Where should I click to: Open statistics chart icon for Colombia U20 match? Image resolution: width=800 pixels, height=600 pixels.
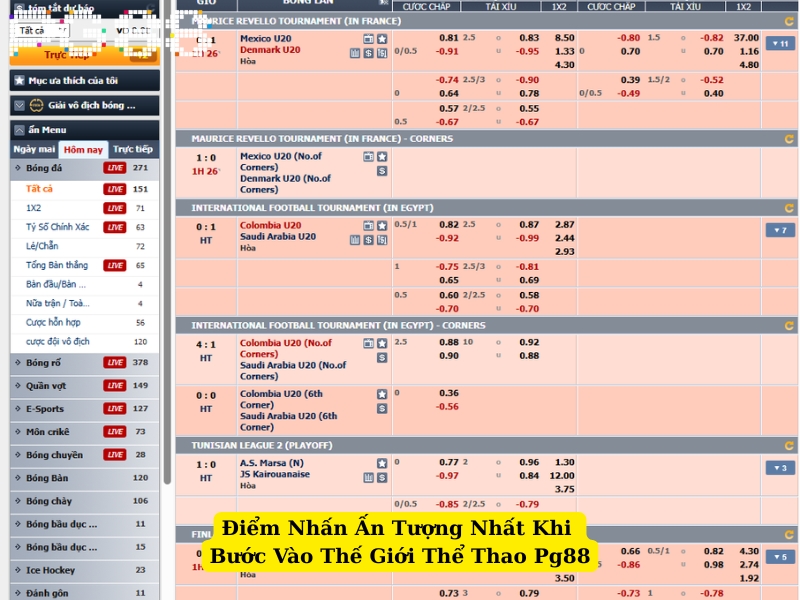point(355,240)
